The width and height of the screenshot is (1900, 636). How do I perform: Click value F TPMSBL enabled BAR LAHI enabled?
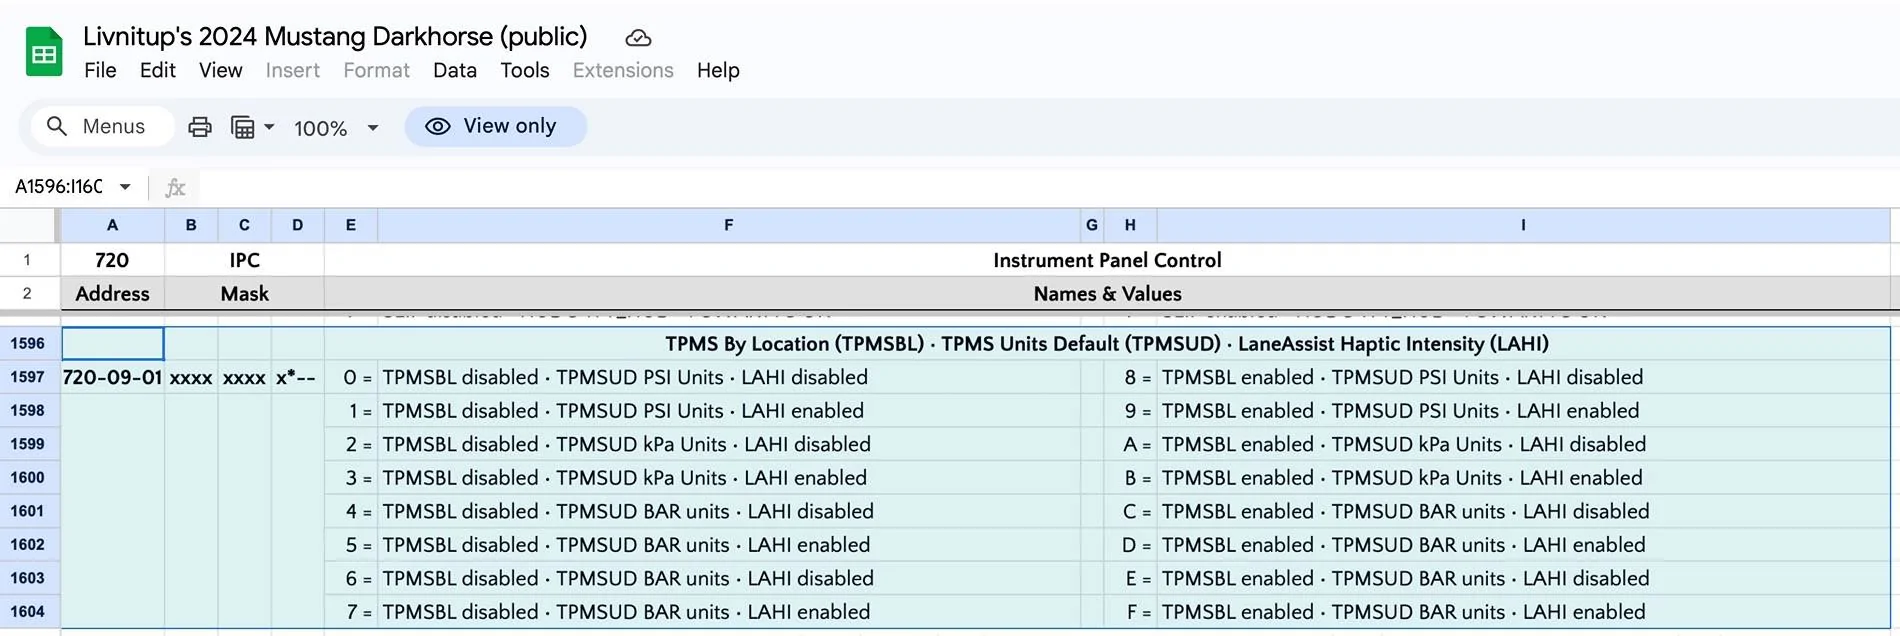click(1523, 611)
